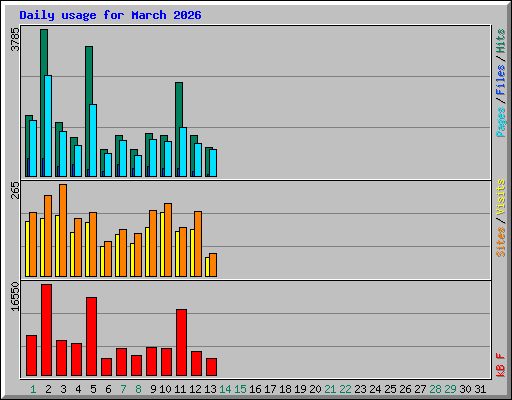
Task: Click the cyan pages bar for day 1
Action: pos(33,148)
